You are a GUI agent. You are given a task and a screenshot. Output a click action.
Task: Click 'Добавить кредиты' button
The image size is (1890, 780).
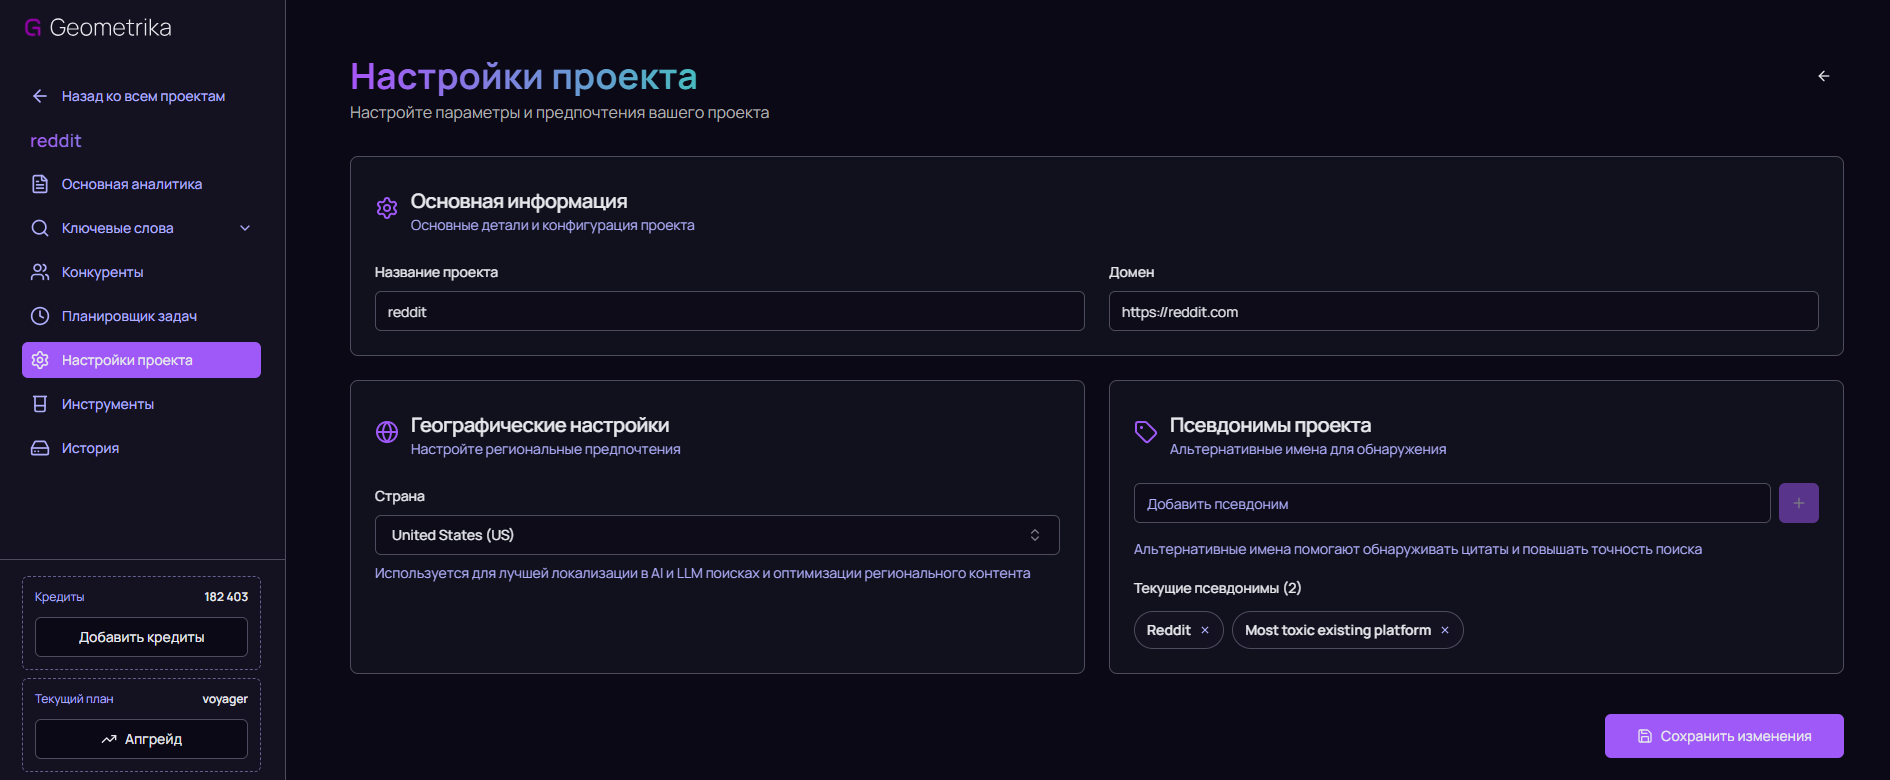coord(141,637)
